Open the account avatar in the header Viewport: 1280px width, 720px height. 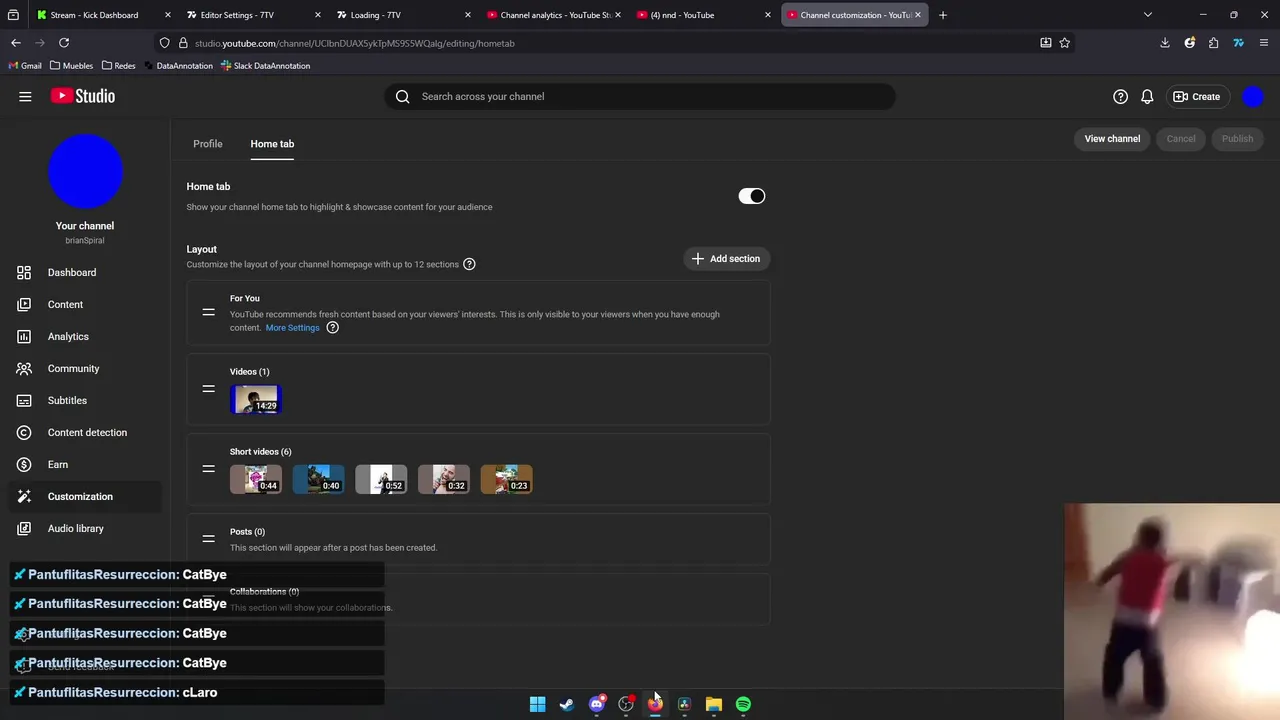1253,97
